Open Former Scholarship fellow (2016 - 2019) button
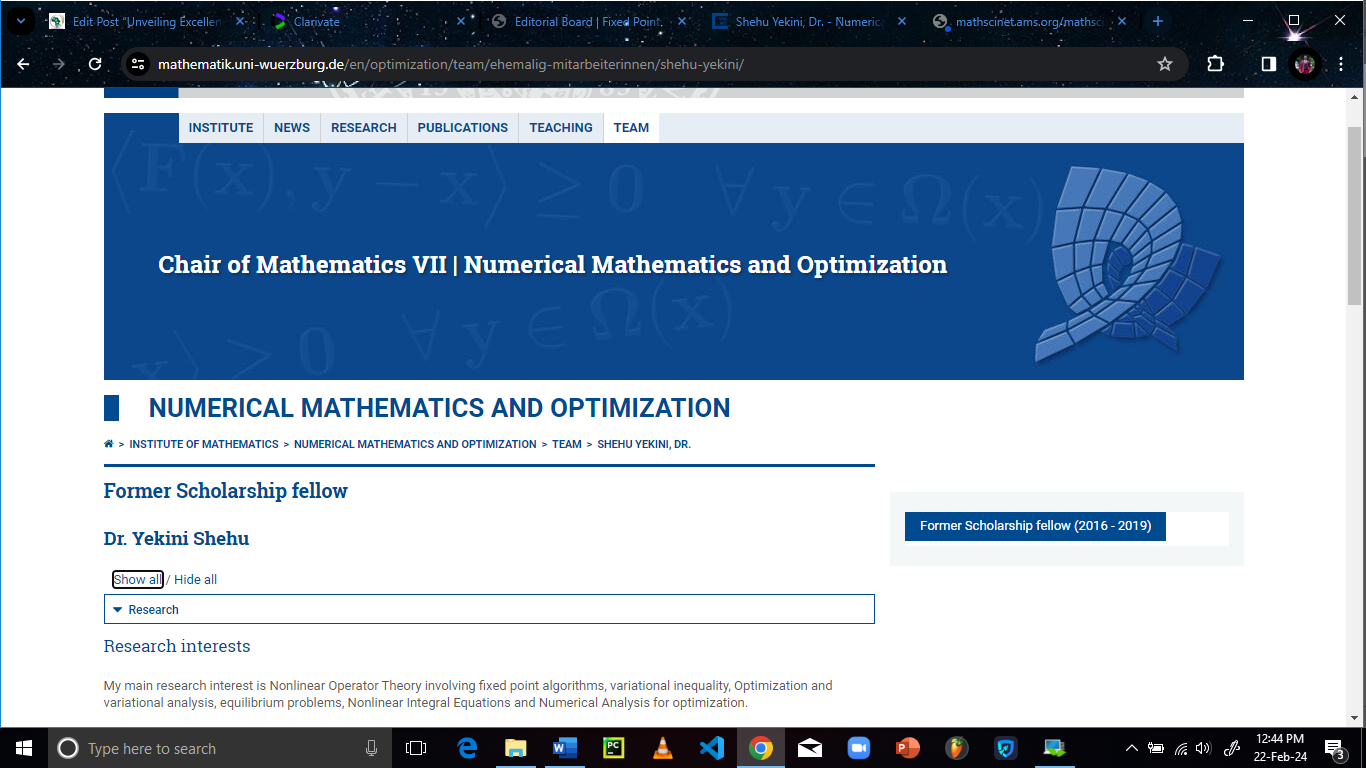This screenshot has width=1366, height=768. pos(1035,526)
